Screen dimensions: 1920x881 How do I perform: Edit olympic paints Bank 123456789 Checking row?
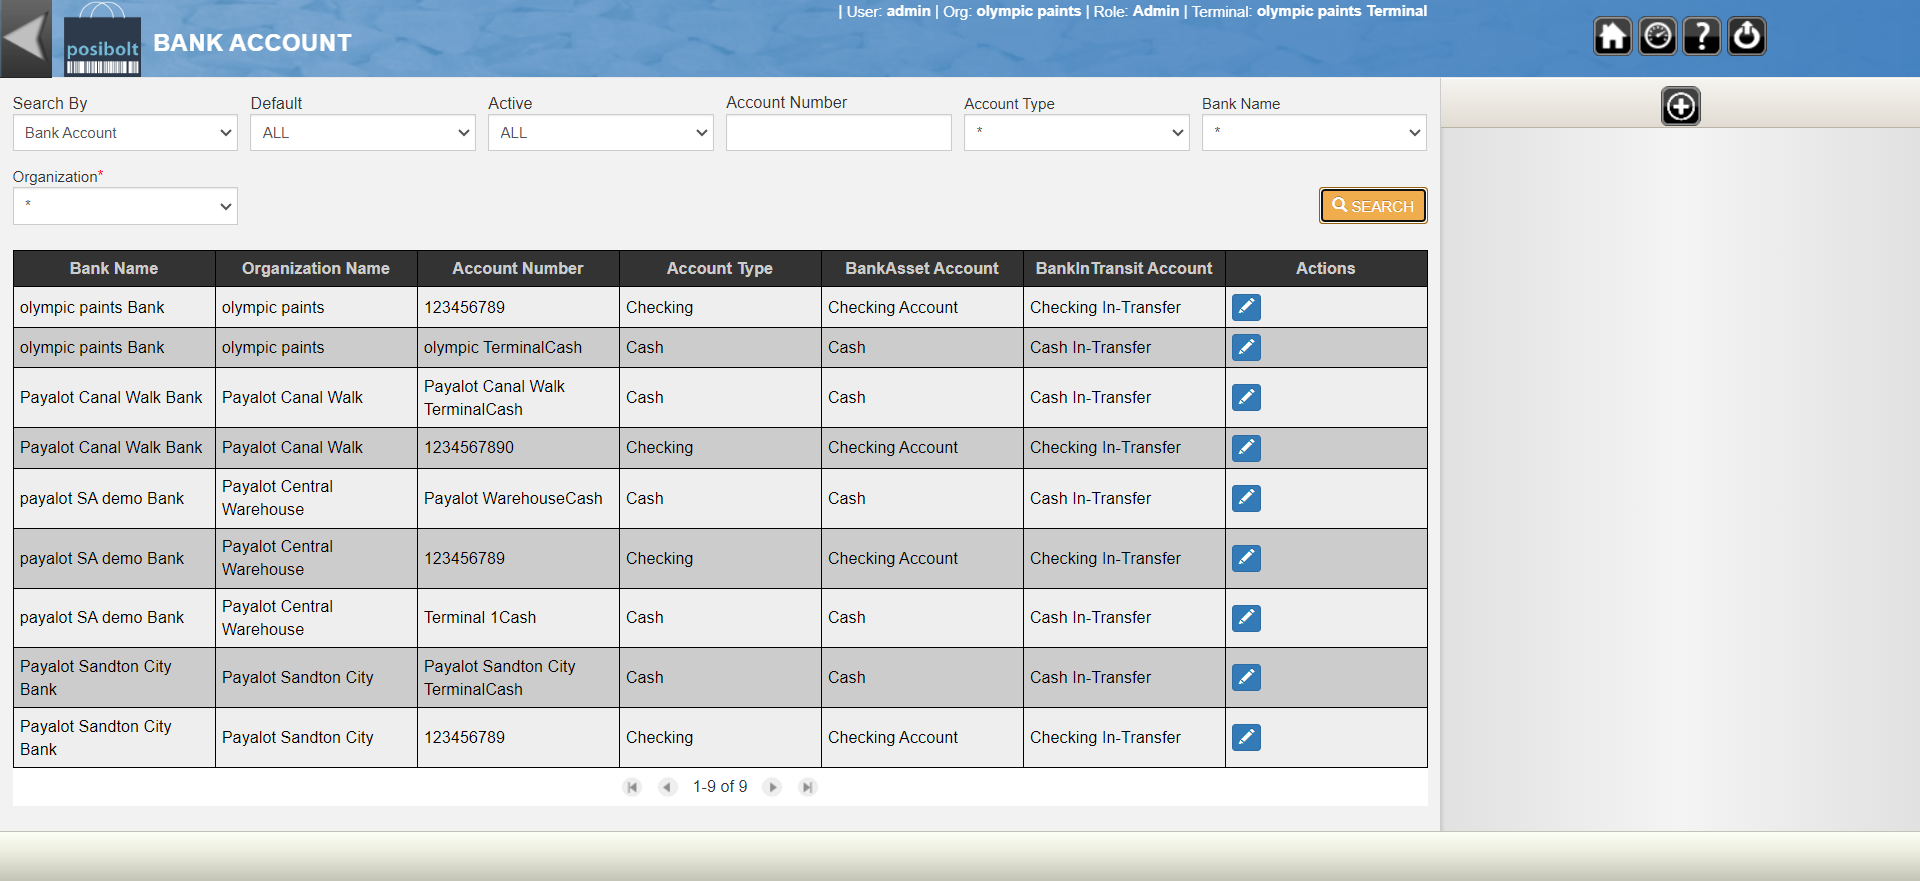(1246, 307)
